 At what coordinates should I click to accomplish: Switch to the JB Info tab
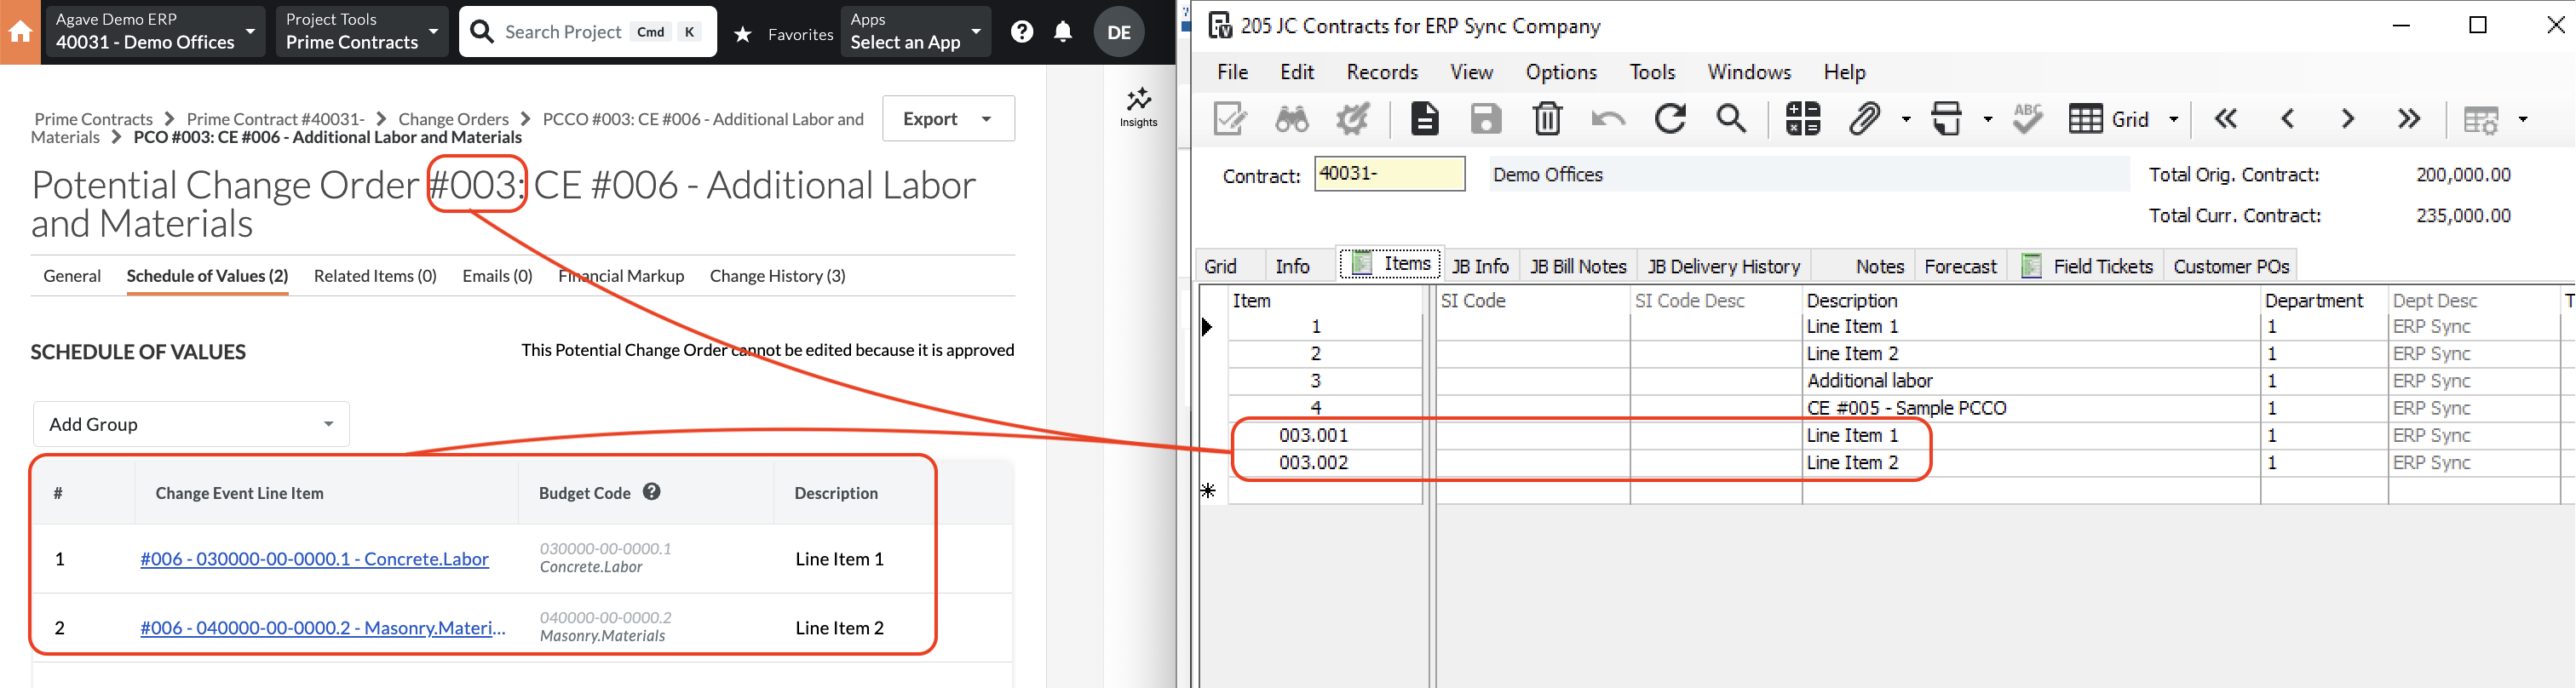coord(1480,266)
